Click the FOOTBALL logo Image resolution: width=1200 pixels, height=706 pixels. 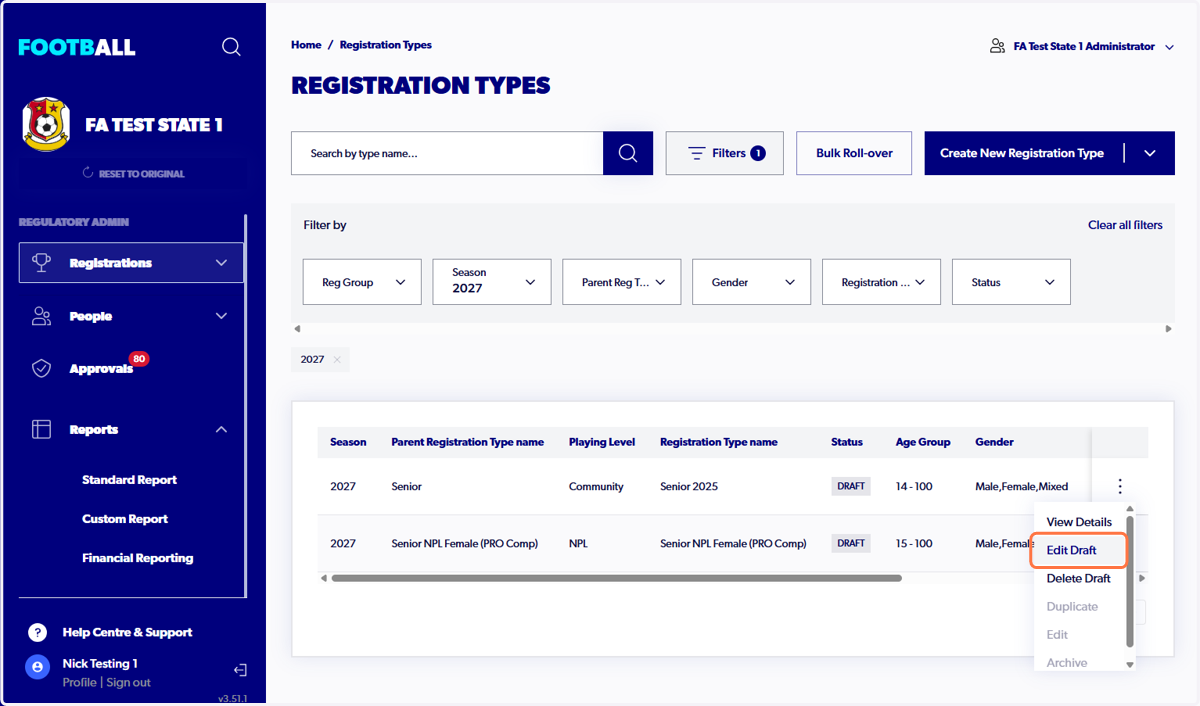tap(77, 47)
